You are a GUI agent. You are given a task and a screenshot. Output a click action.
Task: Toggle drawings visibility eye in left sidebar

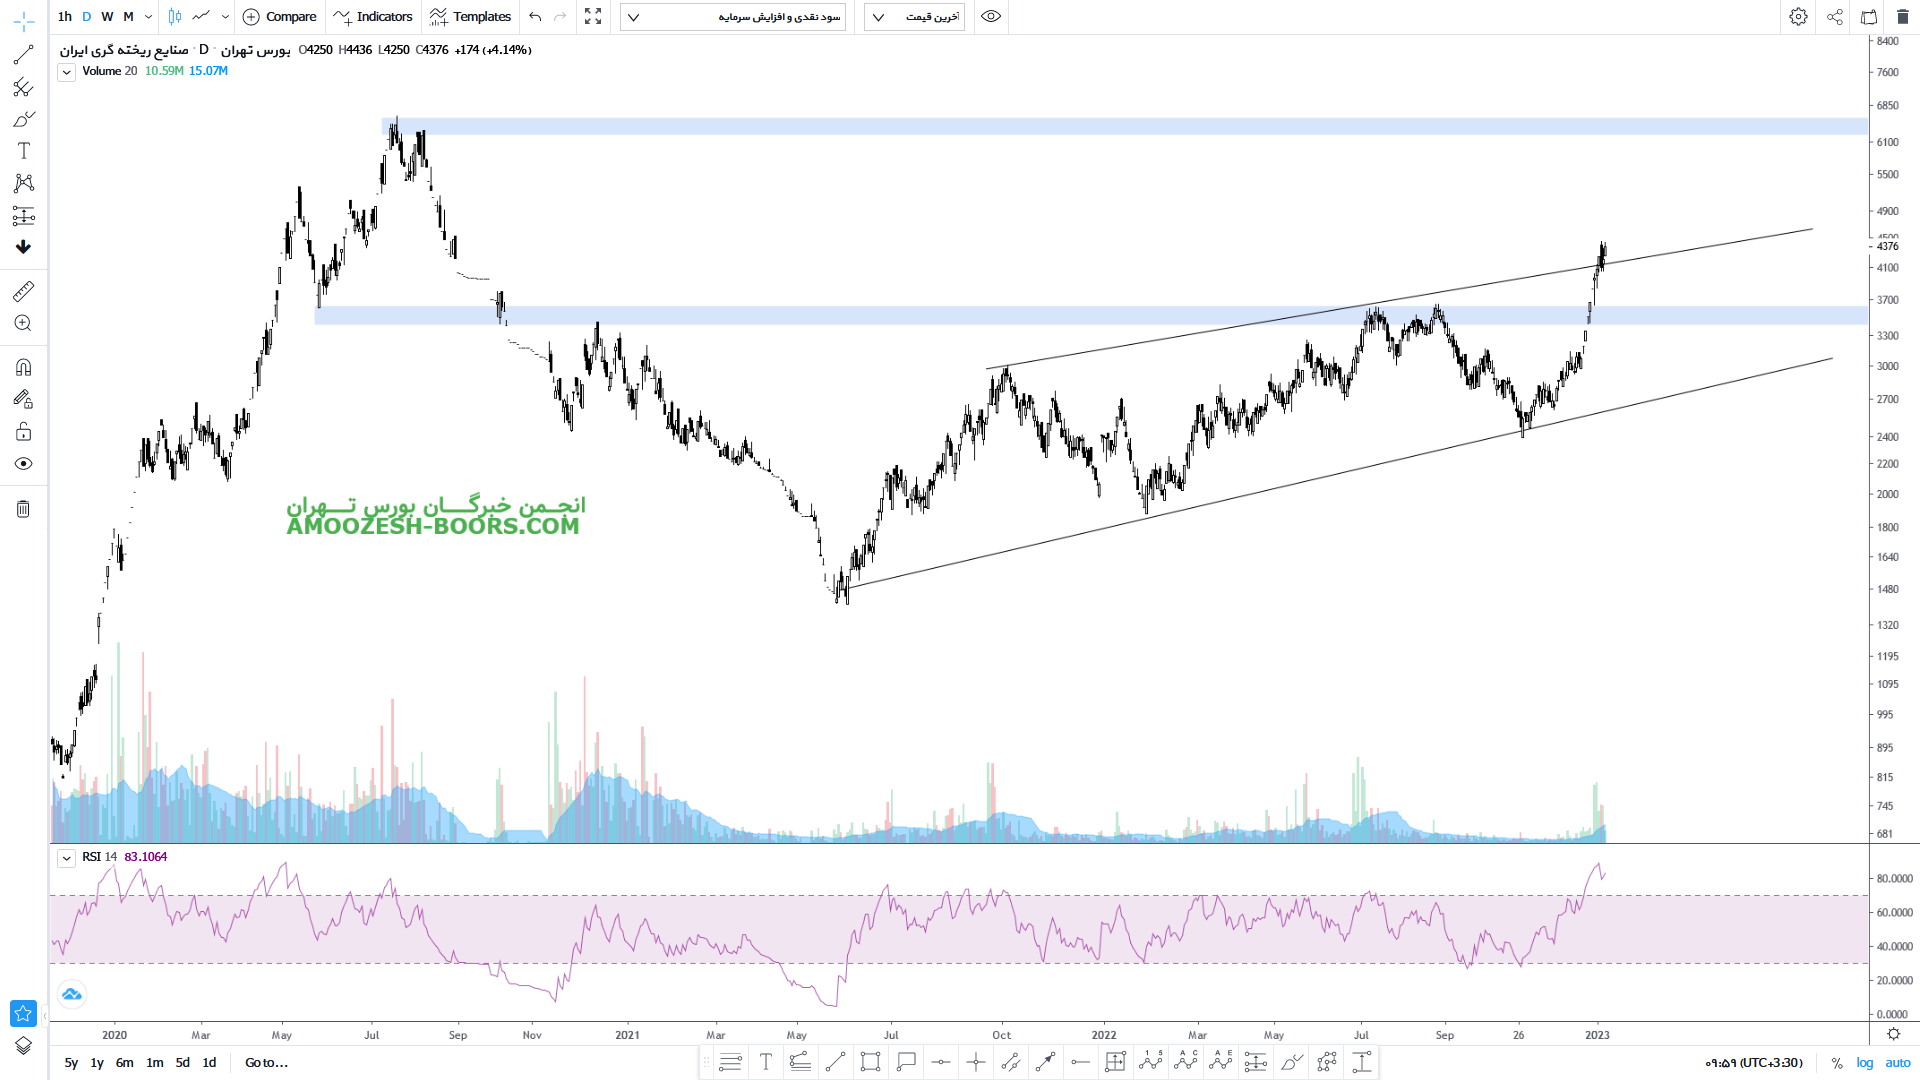coord(24,464)
